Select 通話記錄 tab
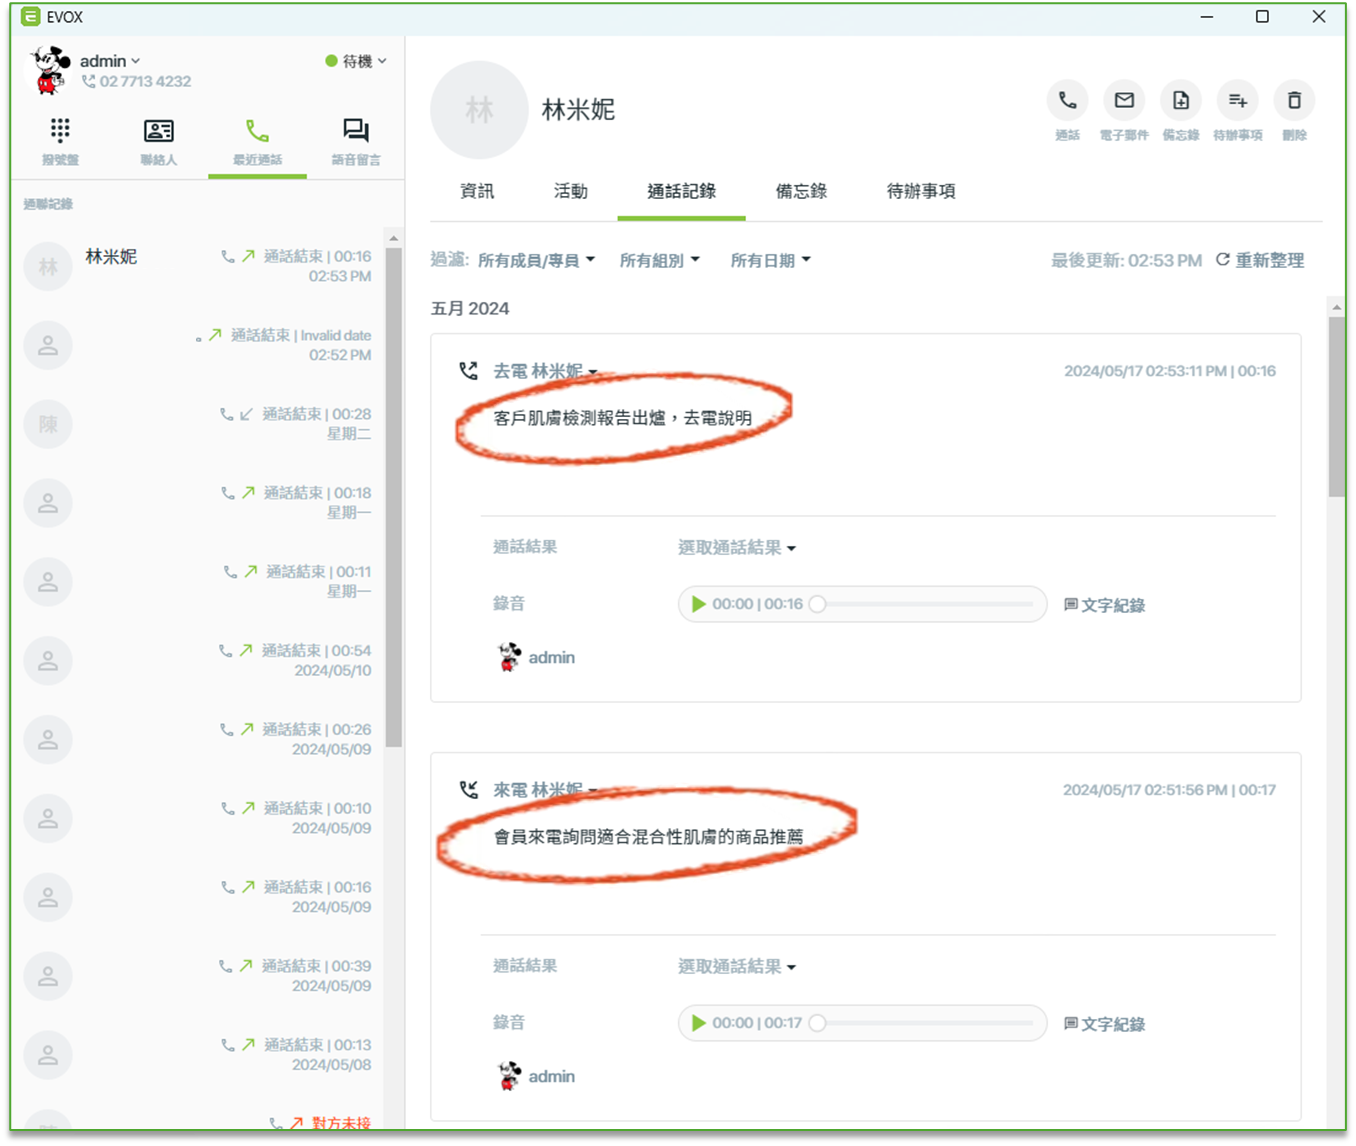Screen dimensions: 1356x1146 click(x=681, y=191)
